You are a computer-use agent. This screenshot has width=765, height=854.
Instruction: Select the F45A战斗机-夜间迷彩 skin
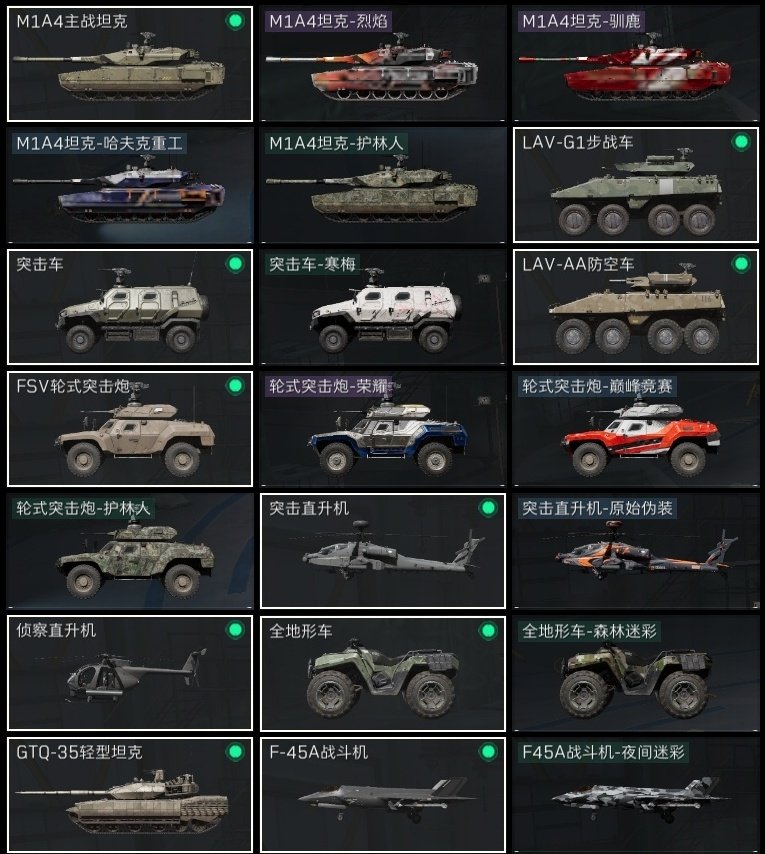pos(635,795)
